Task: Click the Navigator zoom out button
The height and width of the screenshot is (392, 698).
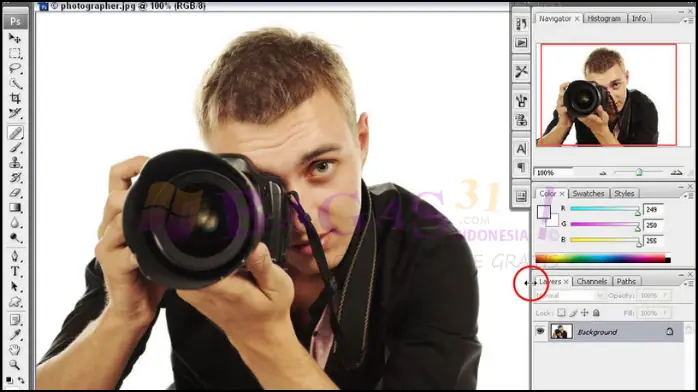Action: (603, 173)
